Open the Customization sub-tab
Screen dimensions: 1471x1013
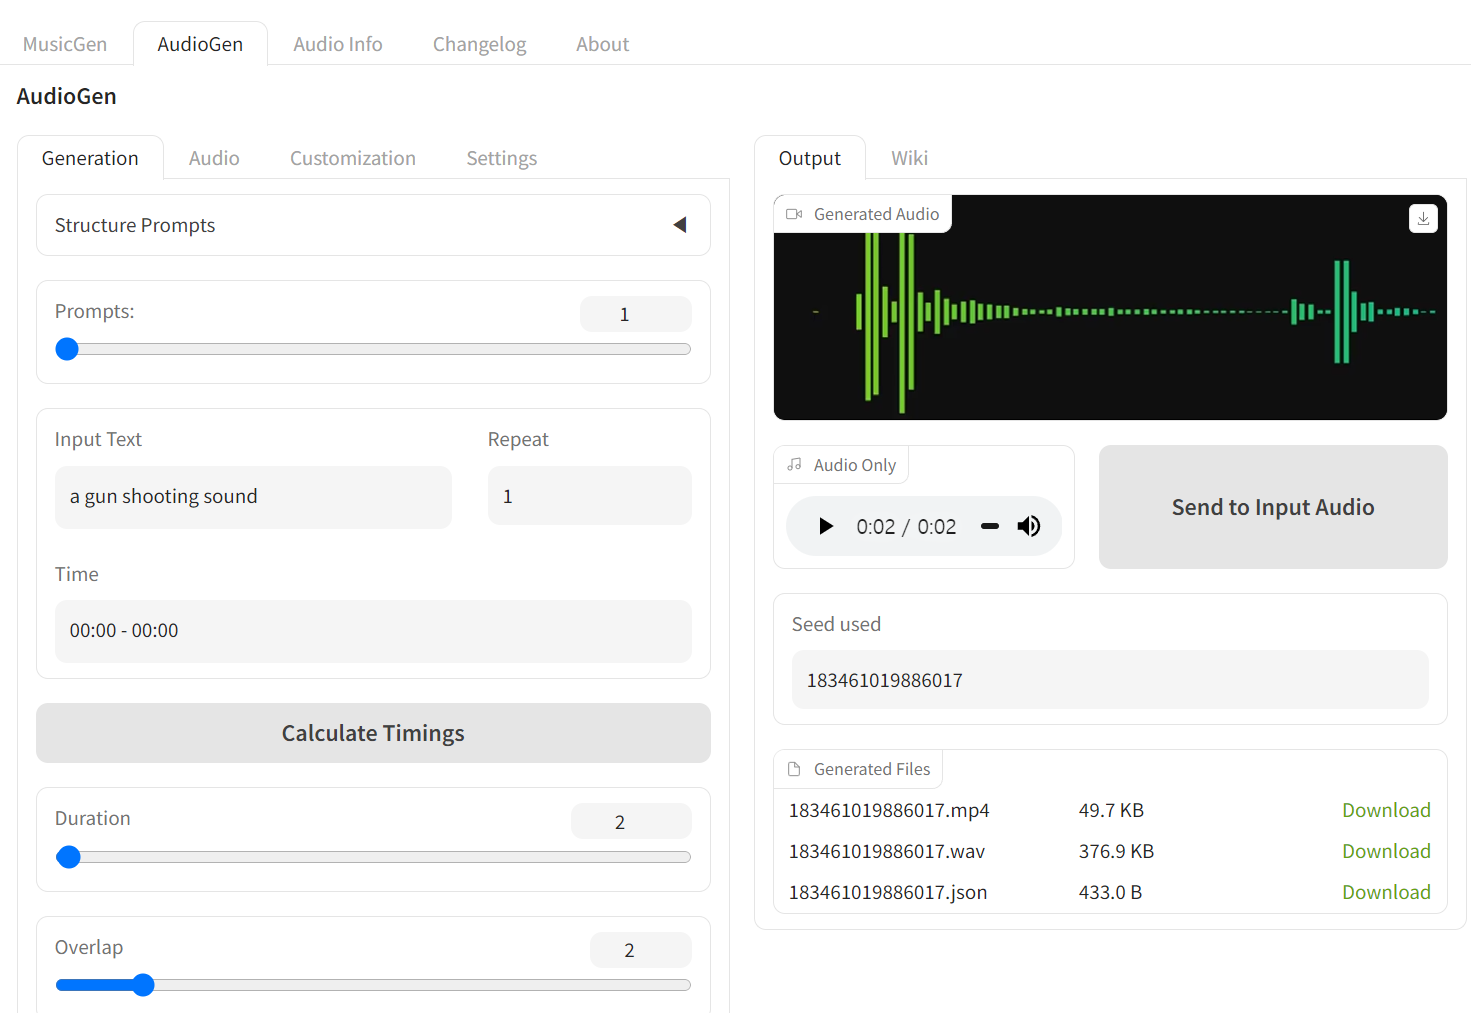click(x=353, y=158)
